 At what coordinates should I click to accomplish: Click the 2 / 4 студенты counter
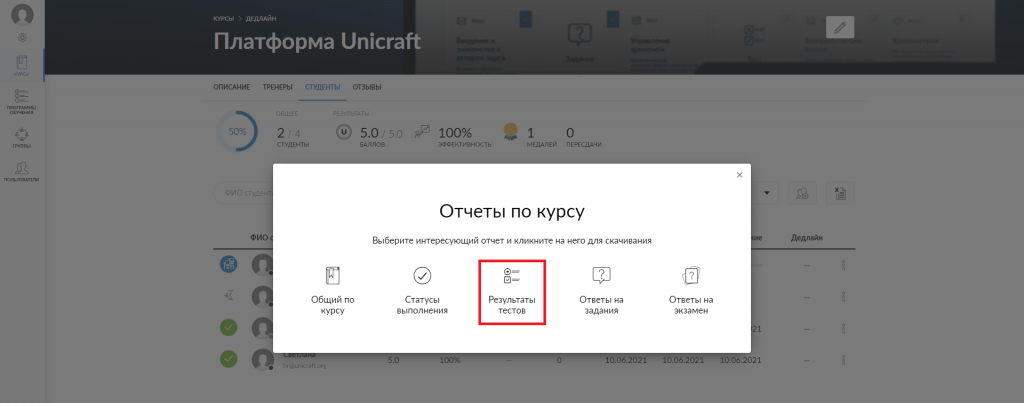pos(292,136)
